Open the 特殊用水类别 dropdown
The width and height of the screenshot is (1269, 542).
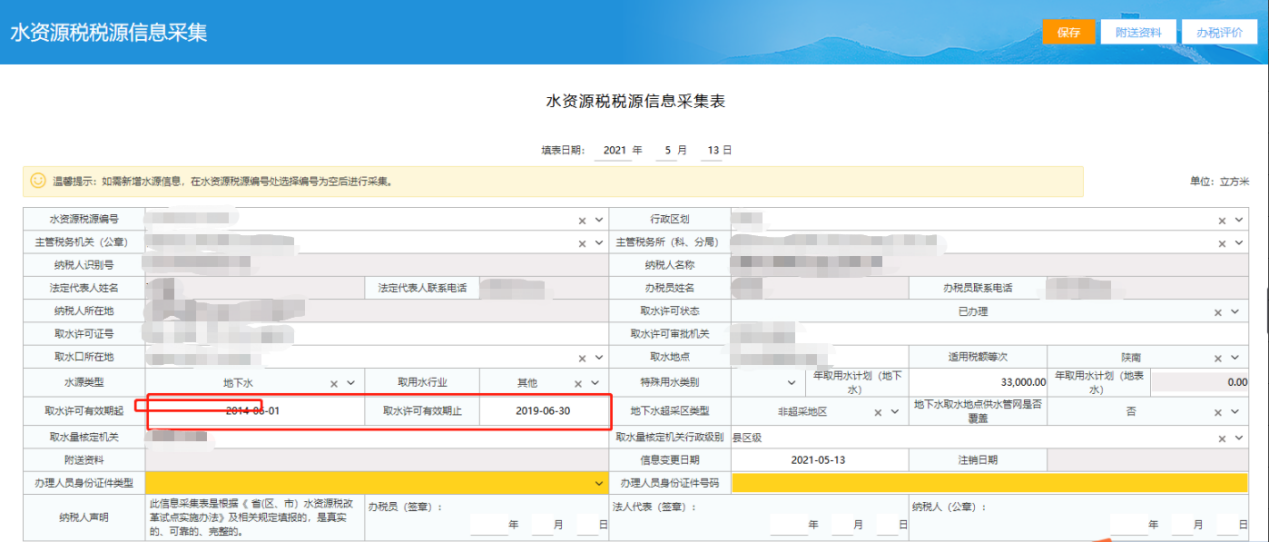coord(790,382)
